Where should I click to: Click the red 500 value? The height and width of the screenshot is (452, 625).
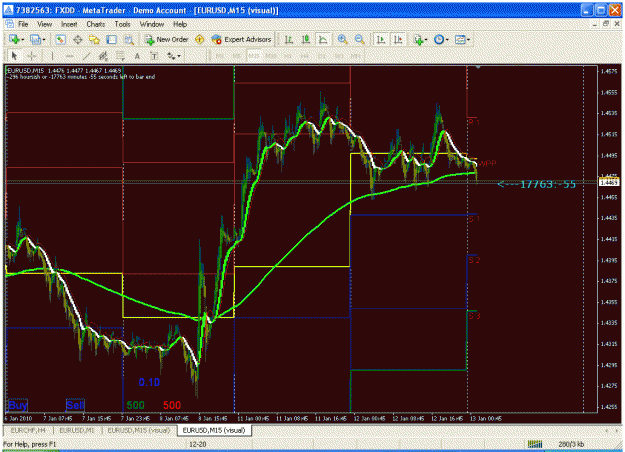(x=172, y=405)
